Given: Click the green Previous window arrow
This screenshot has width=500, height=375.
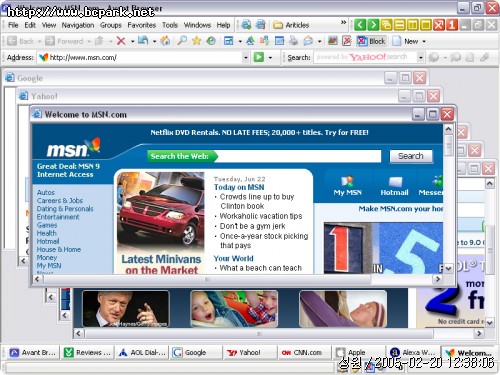Looking at the screenshot, I should (x=360, y=25).
